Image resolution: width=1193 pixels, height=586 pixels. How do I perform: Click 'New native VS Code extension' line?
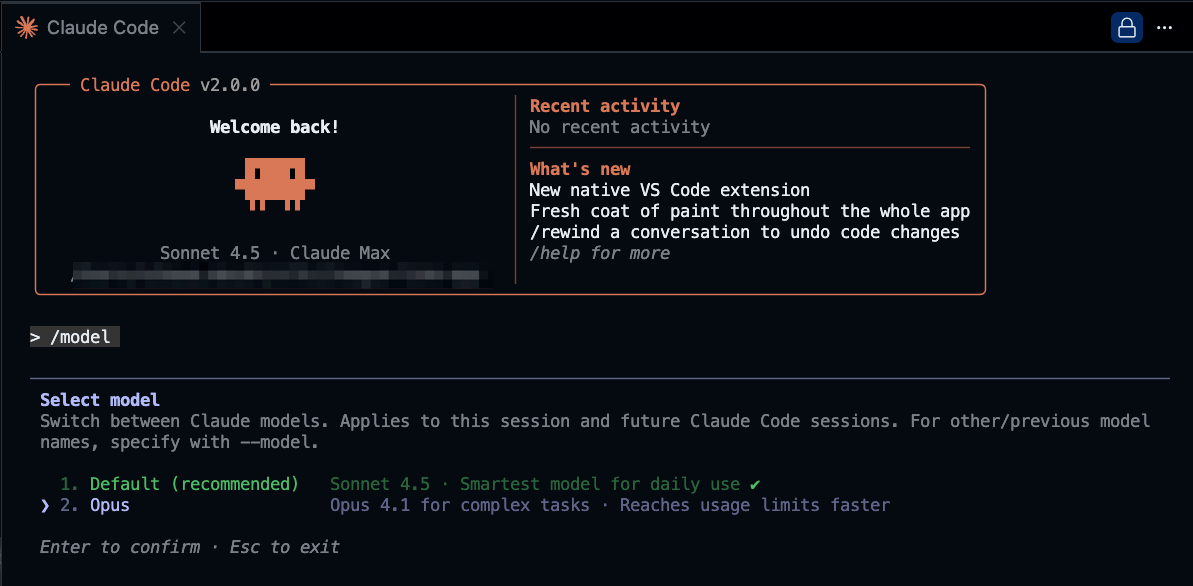coord(670,189)
